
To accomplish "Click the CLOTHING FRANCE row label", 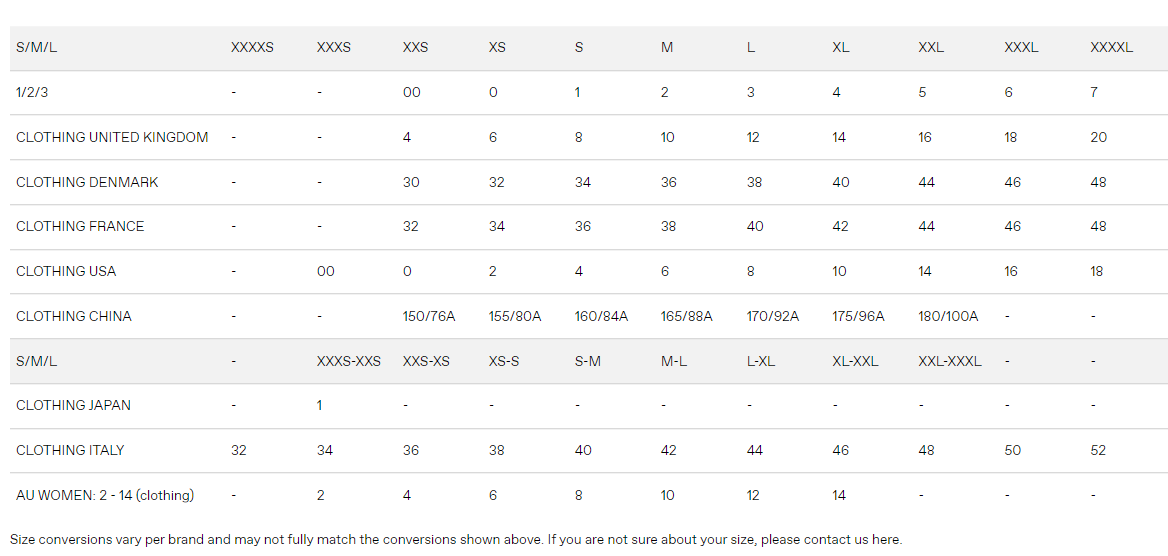I will coord(80,227).
